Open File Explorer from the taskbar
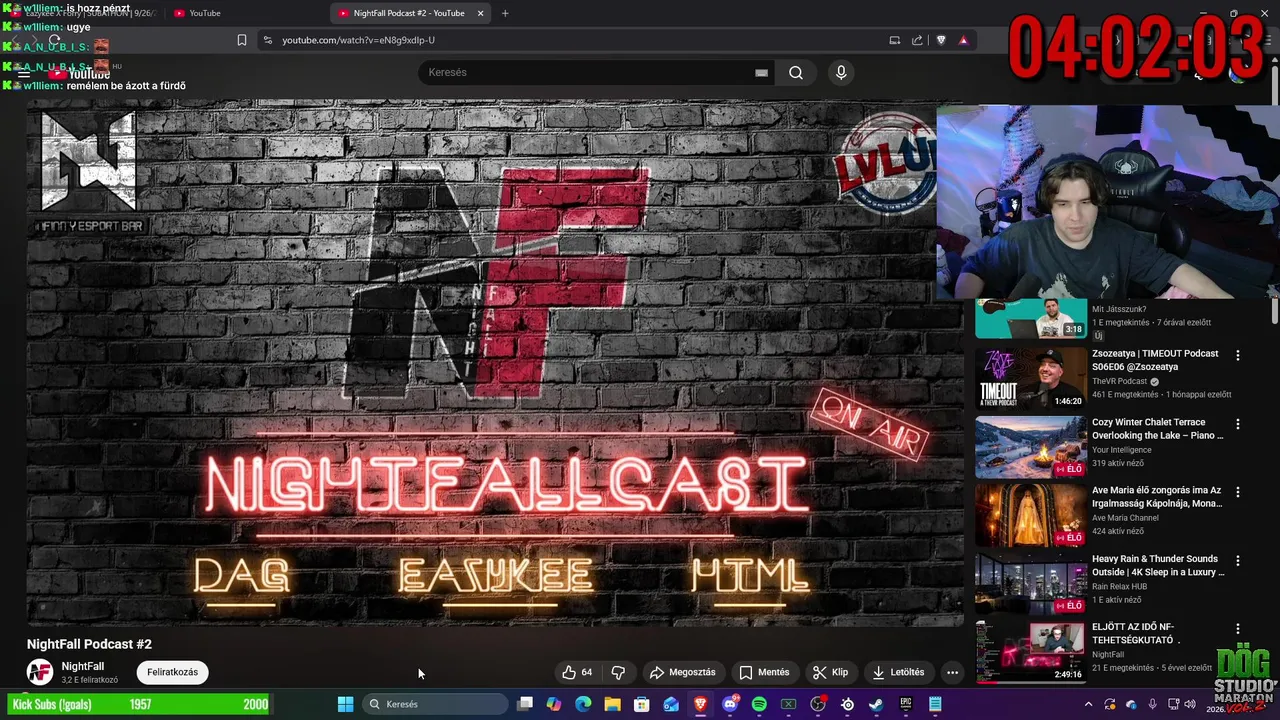Viewport: 1280px width, 720px height. (x=612, y=704)
